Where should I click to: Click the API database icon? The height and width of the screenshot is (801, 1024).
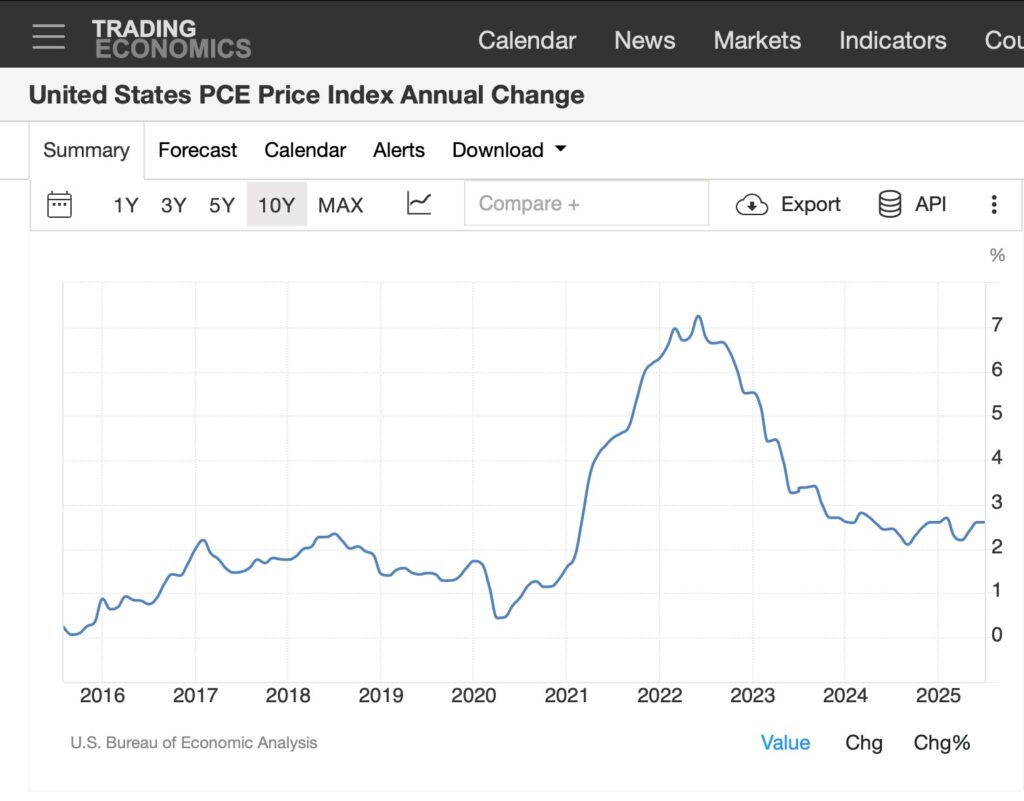click(x=889, y=204)
